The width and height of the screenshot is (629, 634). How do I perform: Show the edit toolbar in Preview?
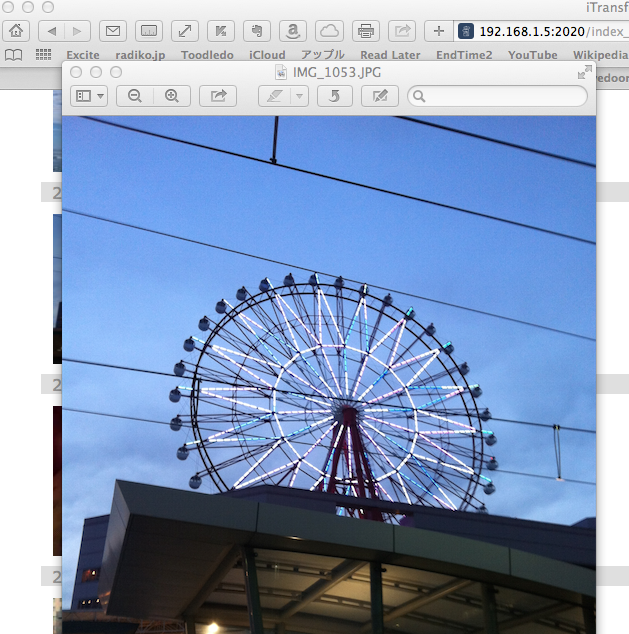(x=380, y=96)
